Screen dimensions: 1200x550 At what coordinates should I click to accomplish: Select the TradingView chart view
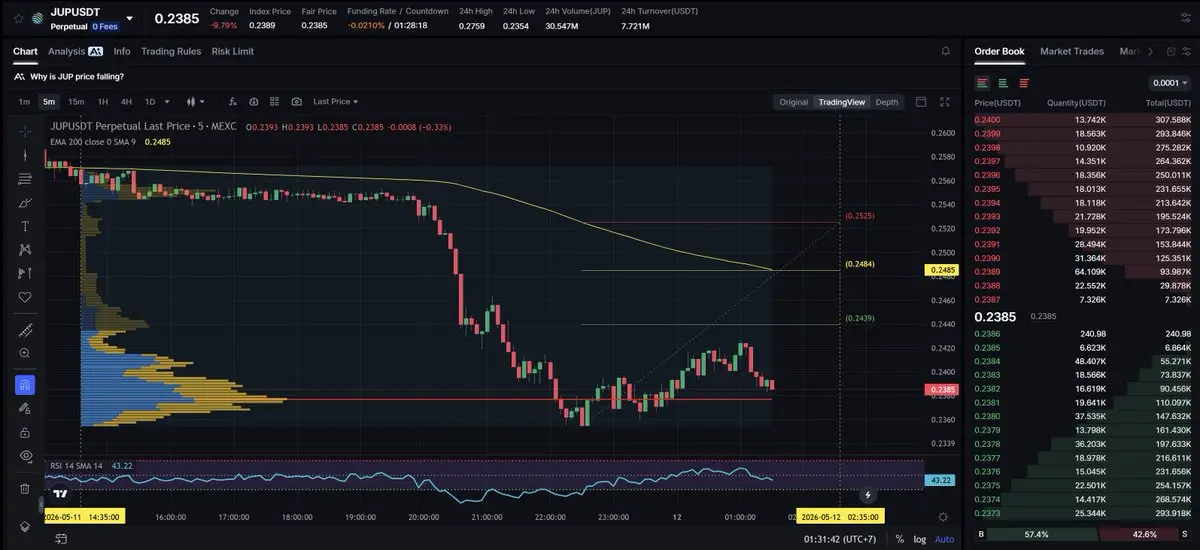tap(841, 102)
